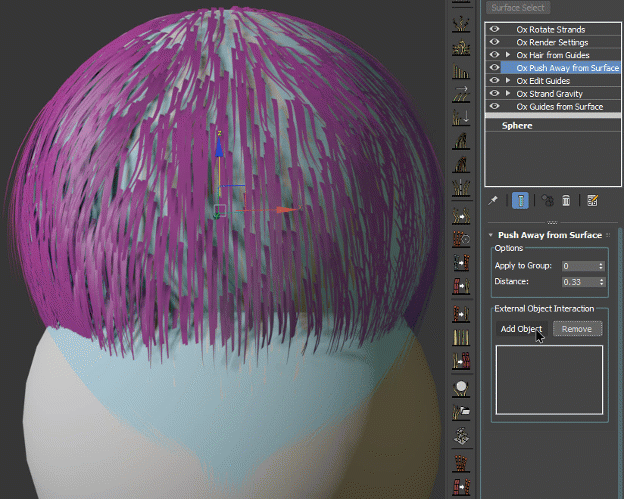Click the Add Object button
Screen dimensions: 624x499
(521, 329)
